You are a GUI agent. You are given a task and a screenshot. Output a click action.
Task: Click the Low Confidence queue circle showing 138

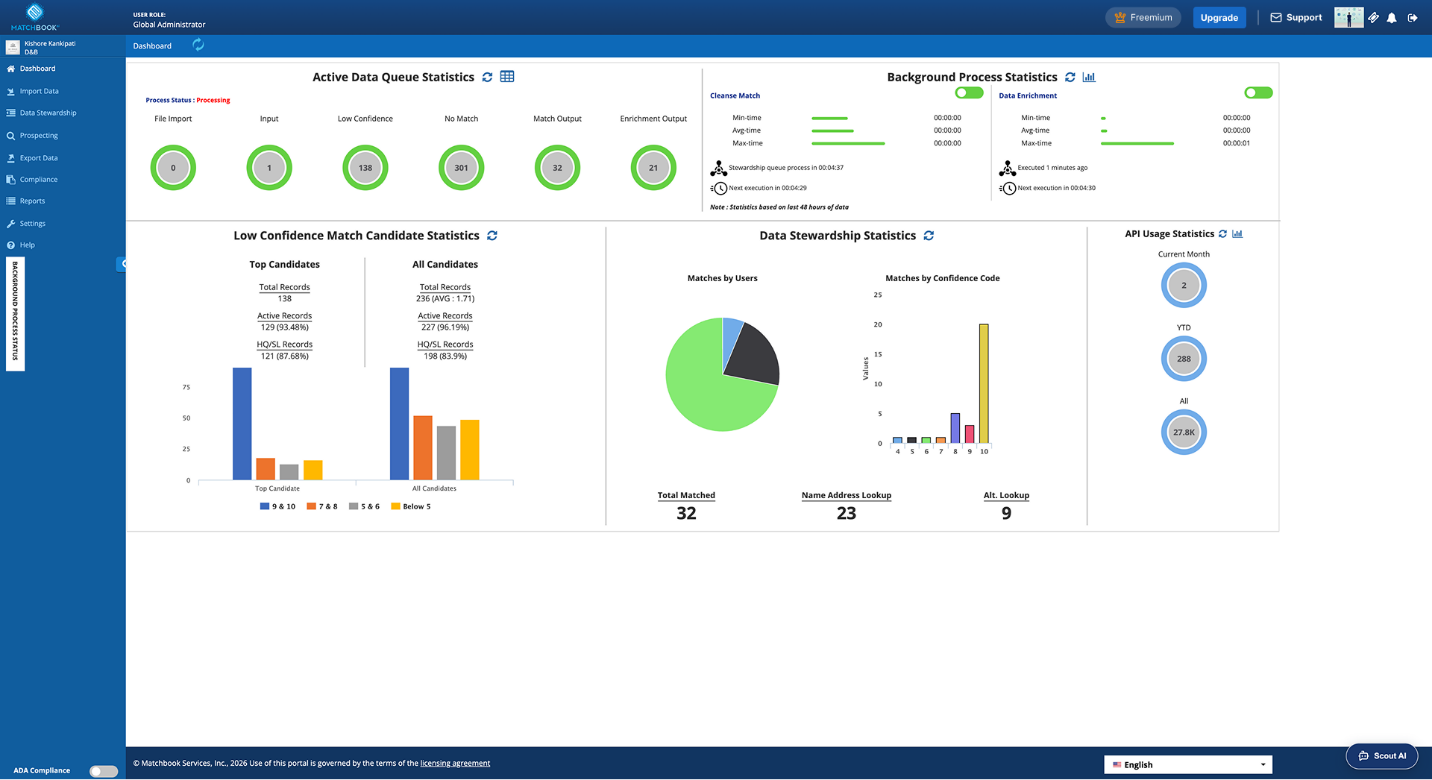365,168
